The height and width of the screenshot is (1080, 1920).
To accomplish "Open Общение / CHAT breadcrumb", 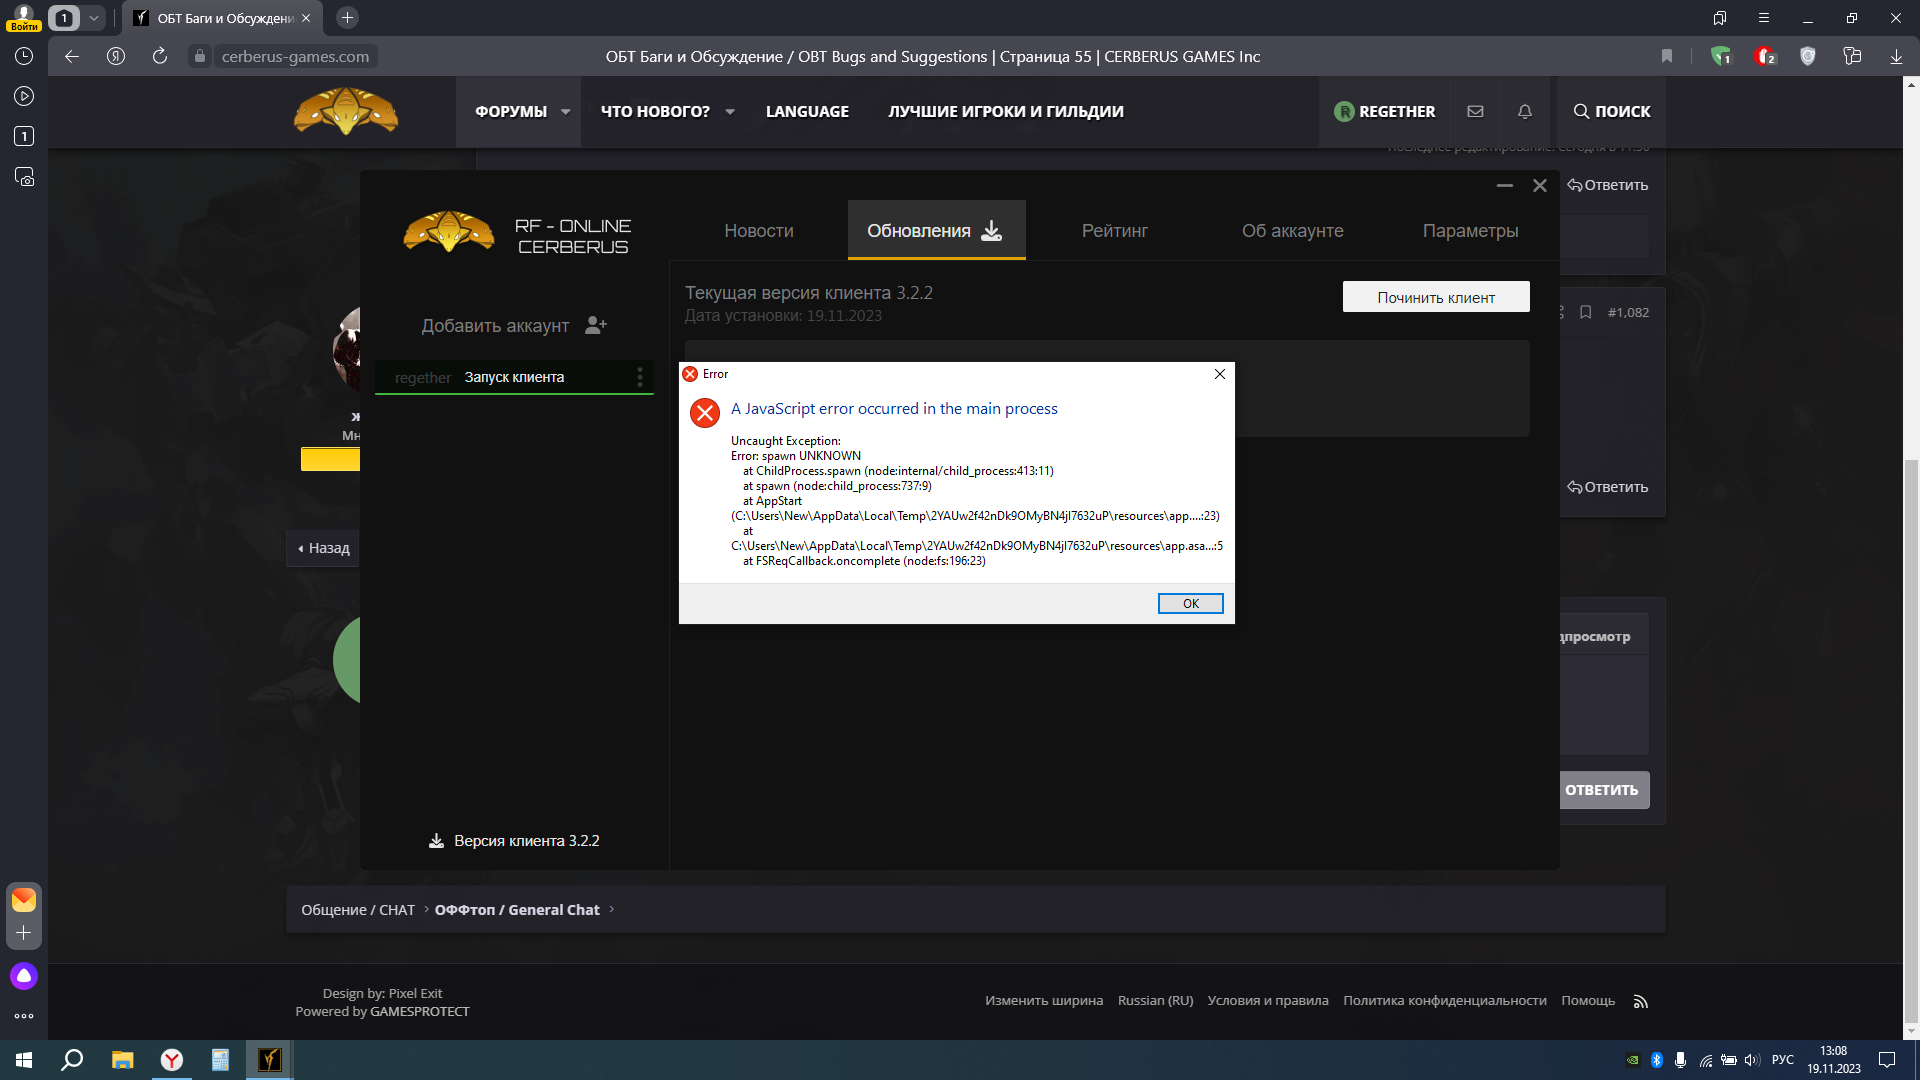I will click(358, 910).
